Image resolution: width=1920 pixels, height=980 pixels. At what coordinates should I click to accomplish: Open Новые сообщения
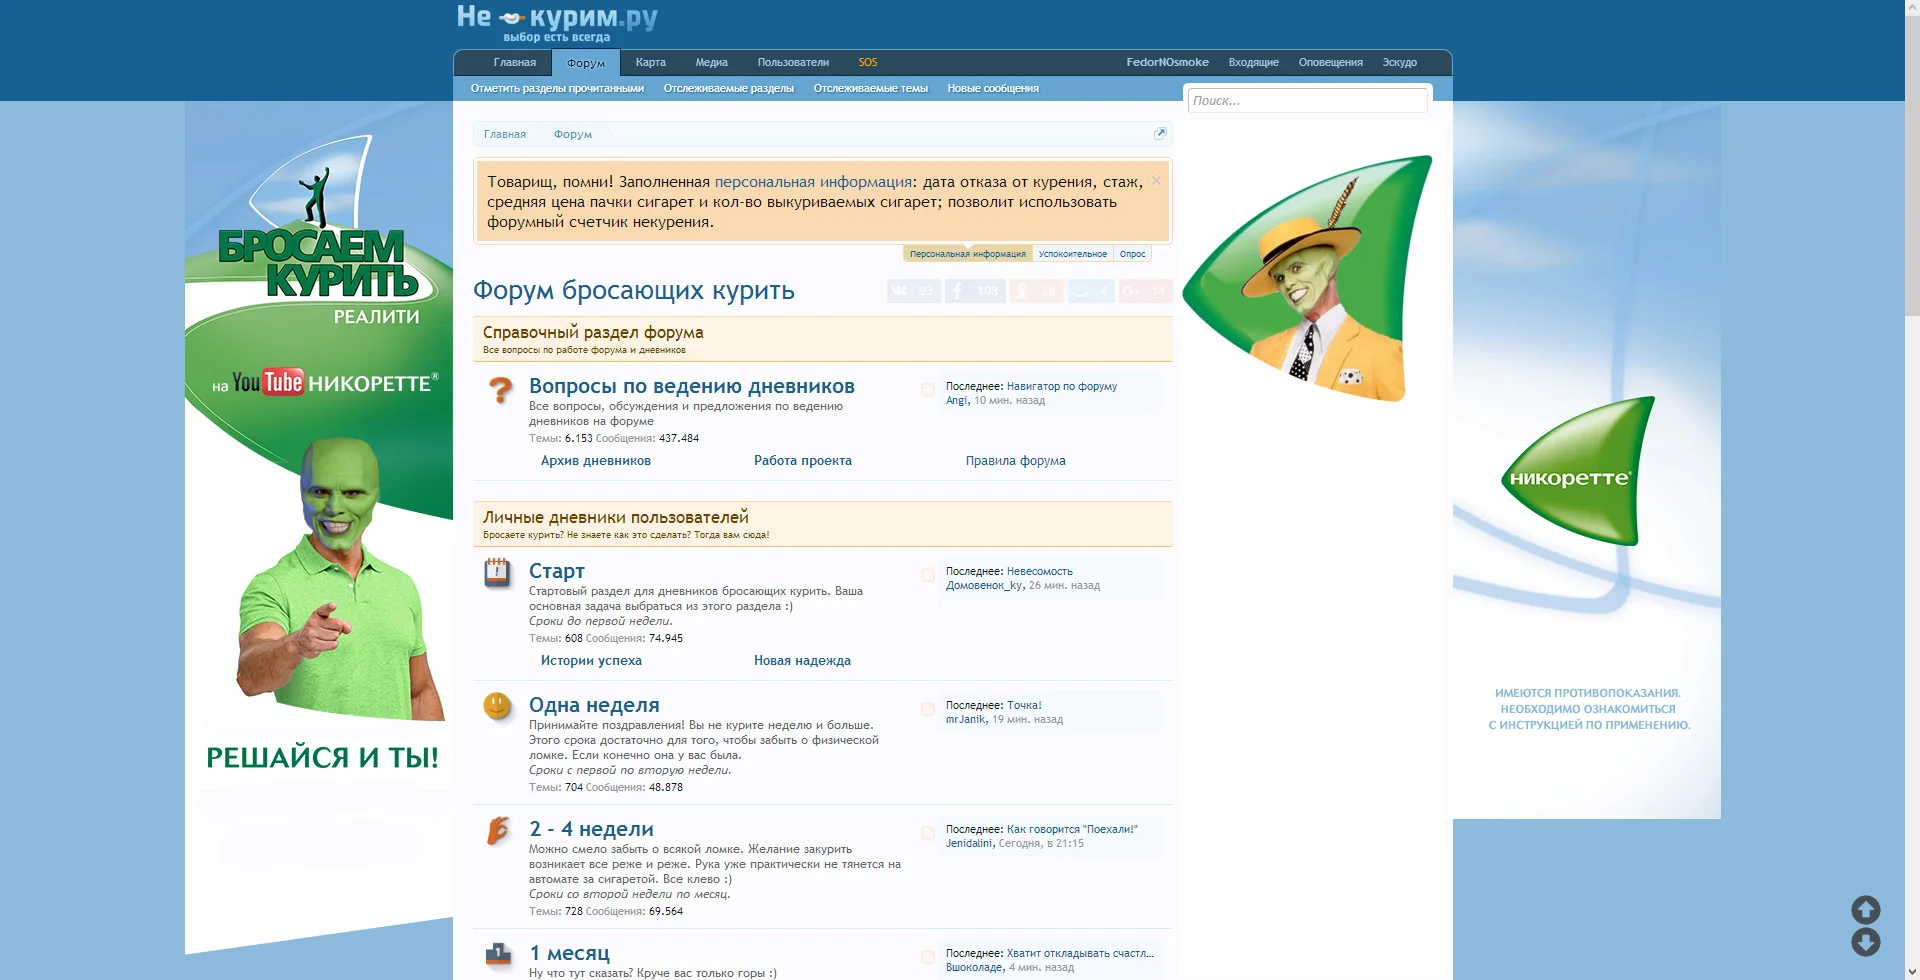click(x=993, y=89)
